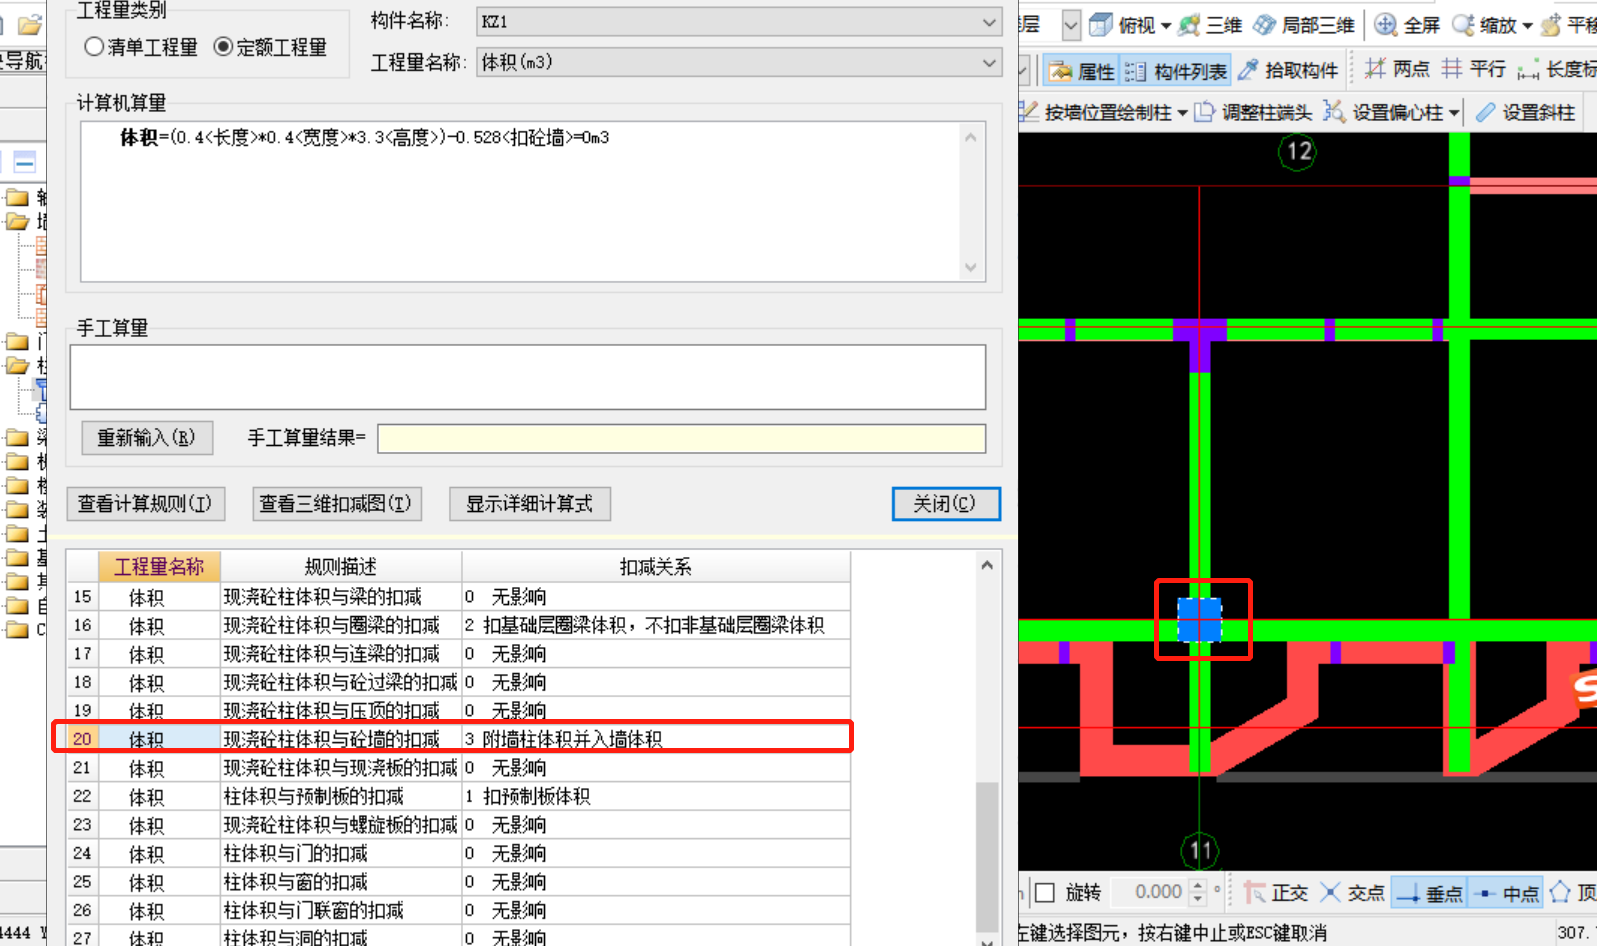Viewport: 1597px width, 946px height.
Task: Click the open-folder icon in top-left toolbar
Action: (29, 24)
